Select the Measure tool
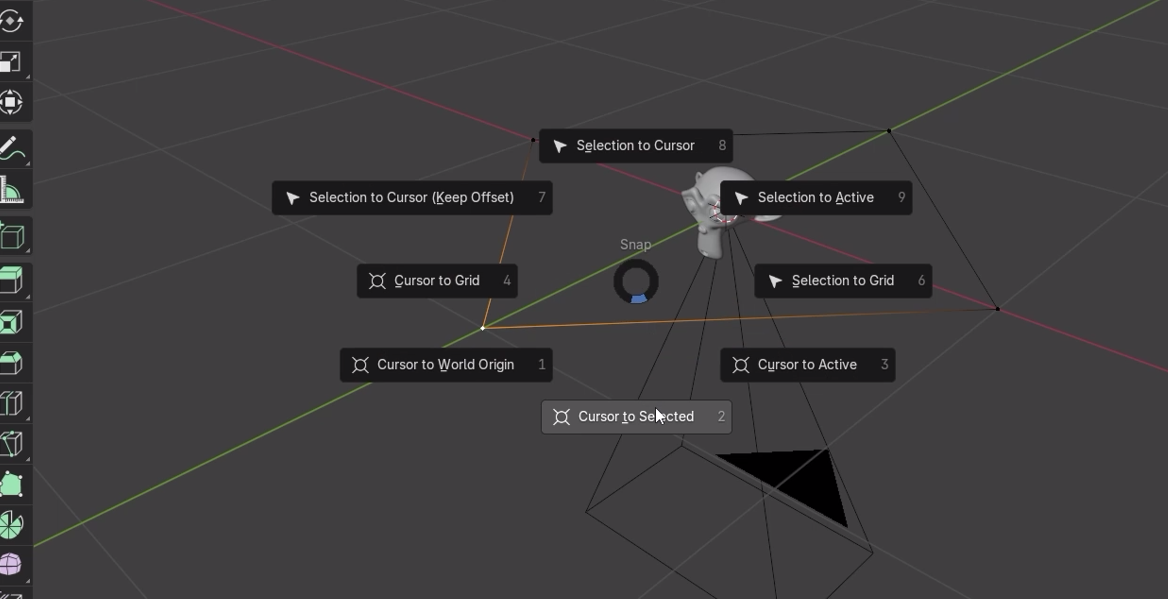The height and width of the screenshot is (599, 1168). 11,189
